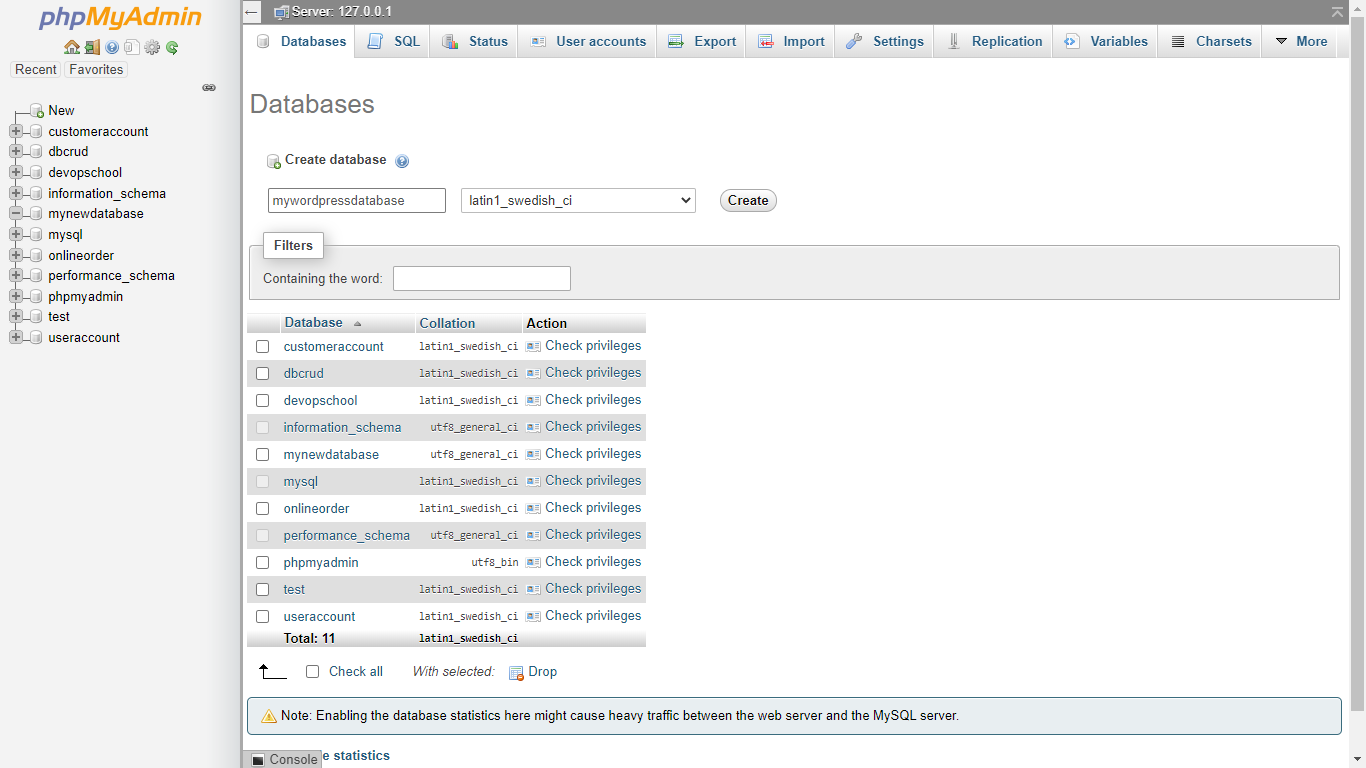Tick the useraccount checkbox
The width and height of the screenshot is (1366, 768).
tap(263, 617)
